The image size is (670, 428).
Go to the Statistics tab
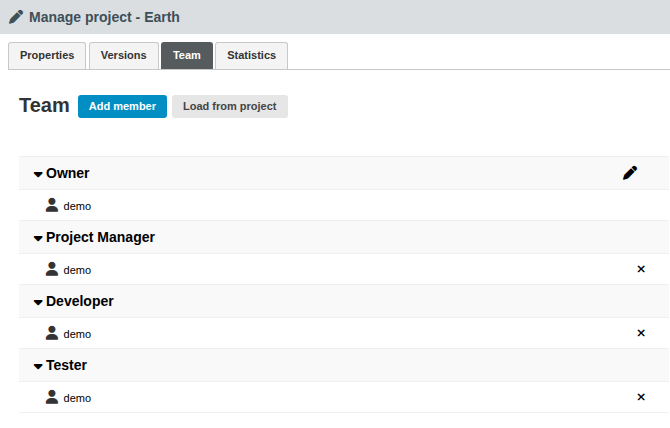click(251, 56)
